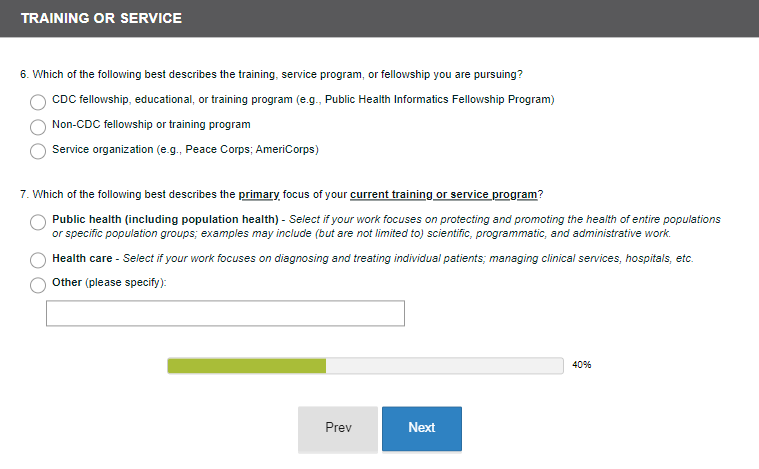Click the question 6 prompt text

tap(271, 75)
